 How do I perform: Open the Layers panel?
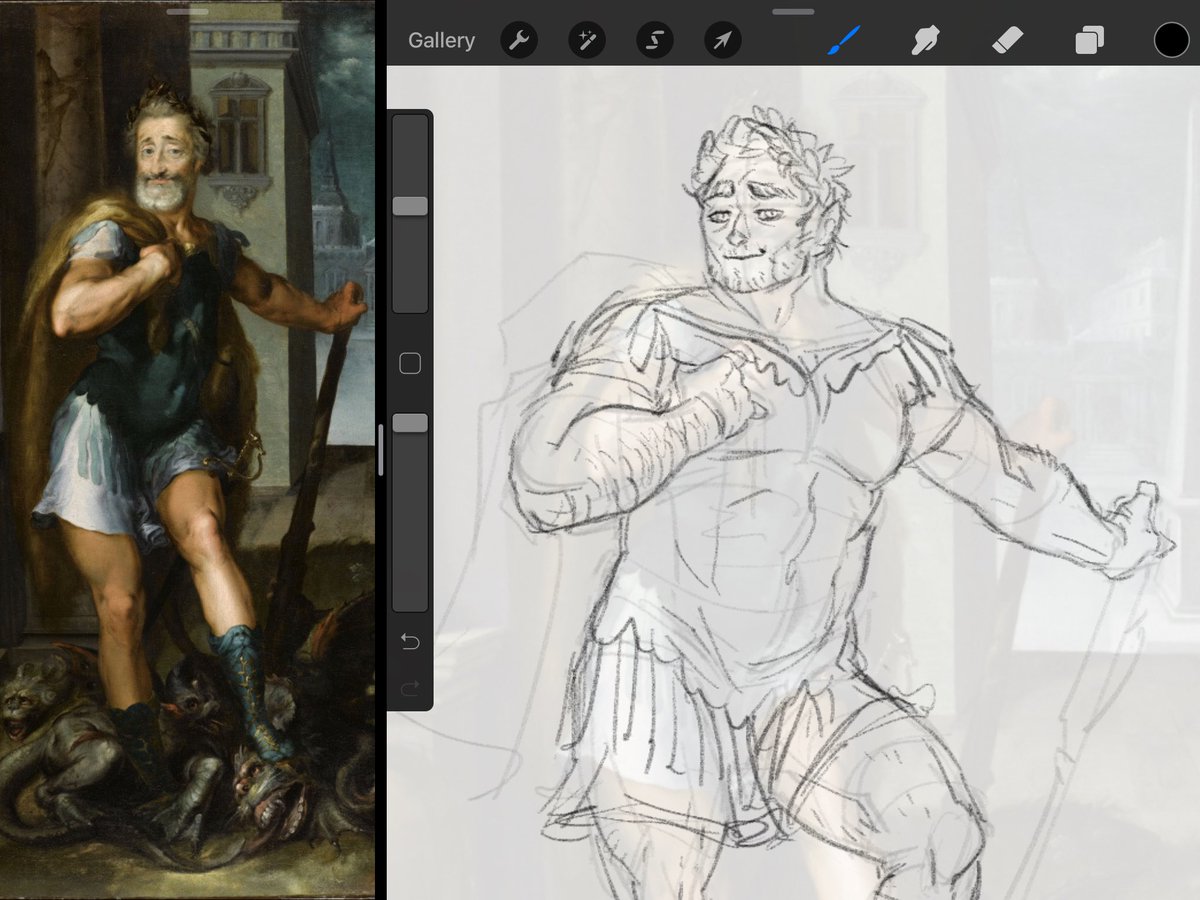1089,40
